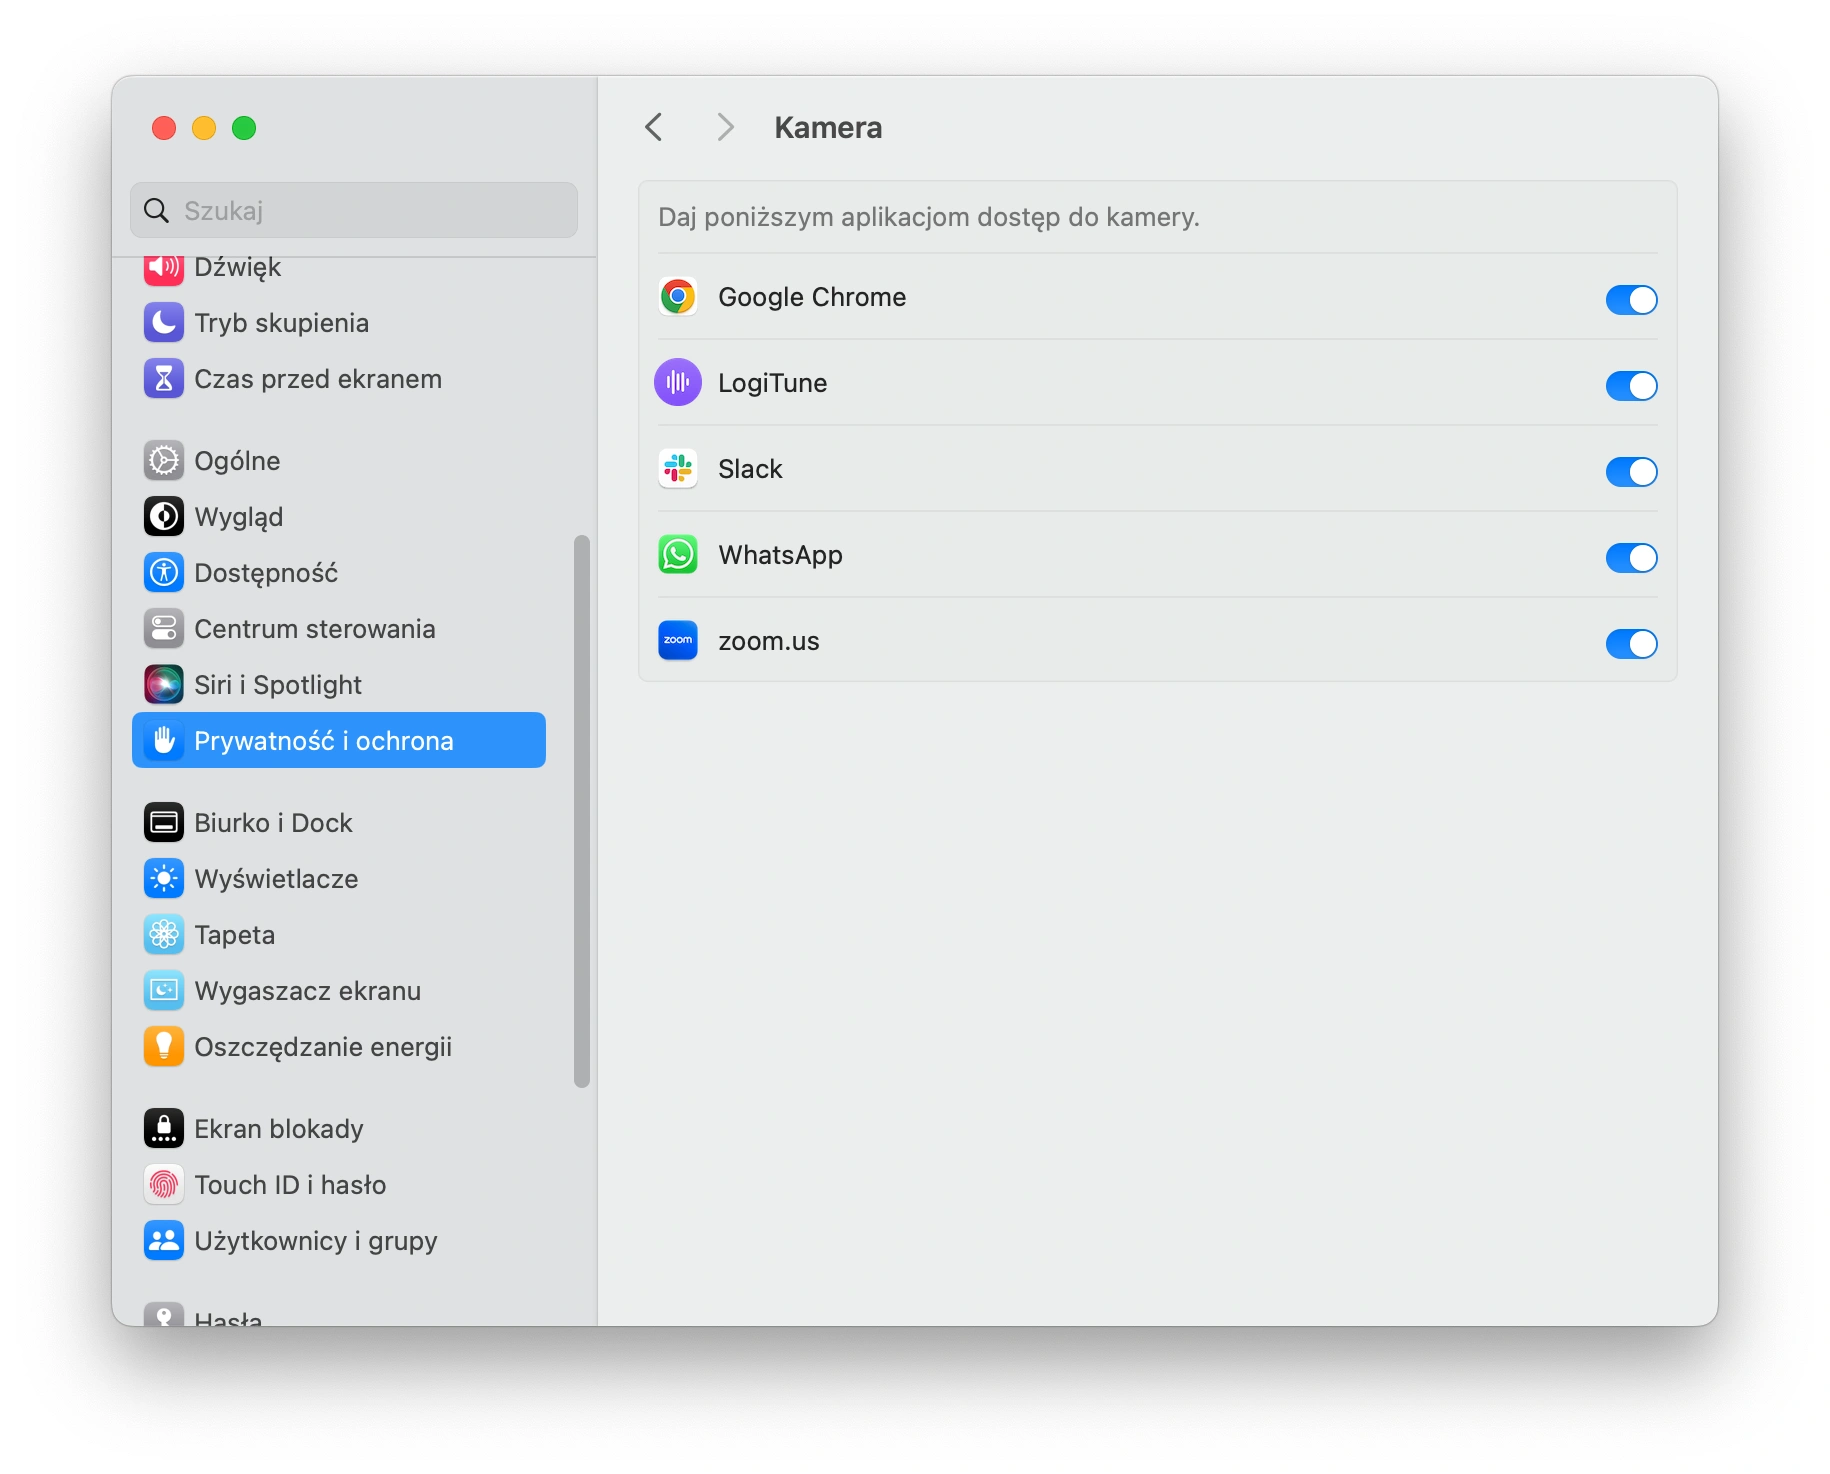Turn off LogiTune camera toggle
1830x1474 pixels.
pyautogui.click(x=1631, y=385)
